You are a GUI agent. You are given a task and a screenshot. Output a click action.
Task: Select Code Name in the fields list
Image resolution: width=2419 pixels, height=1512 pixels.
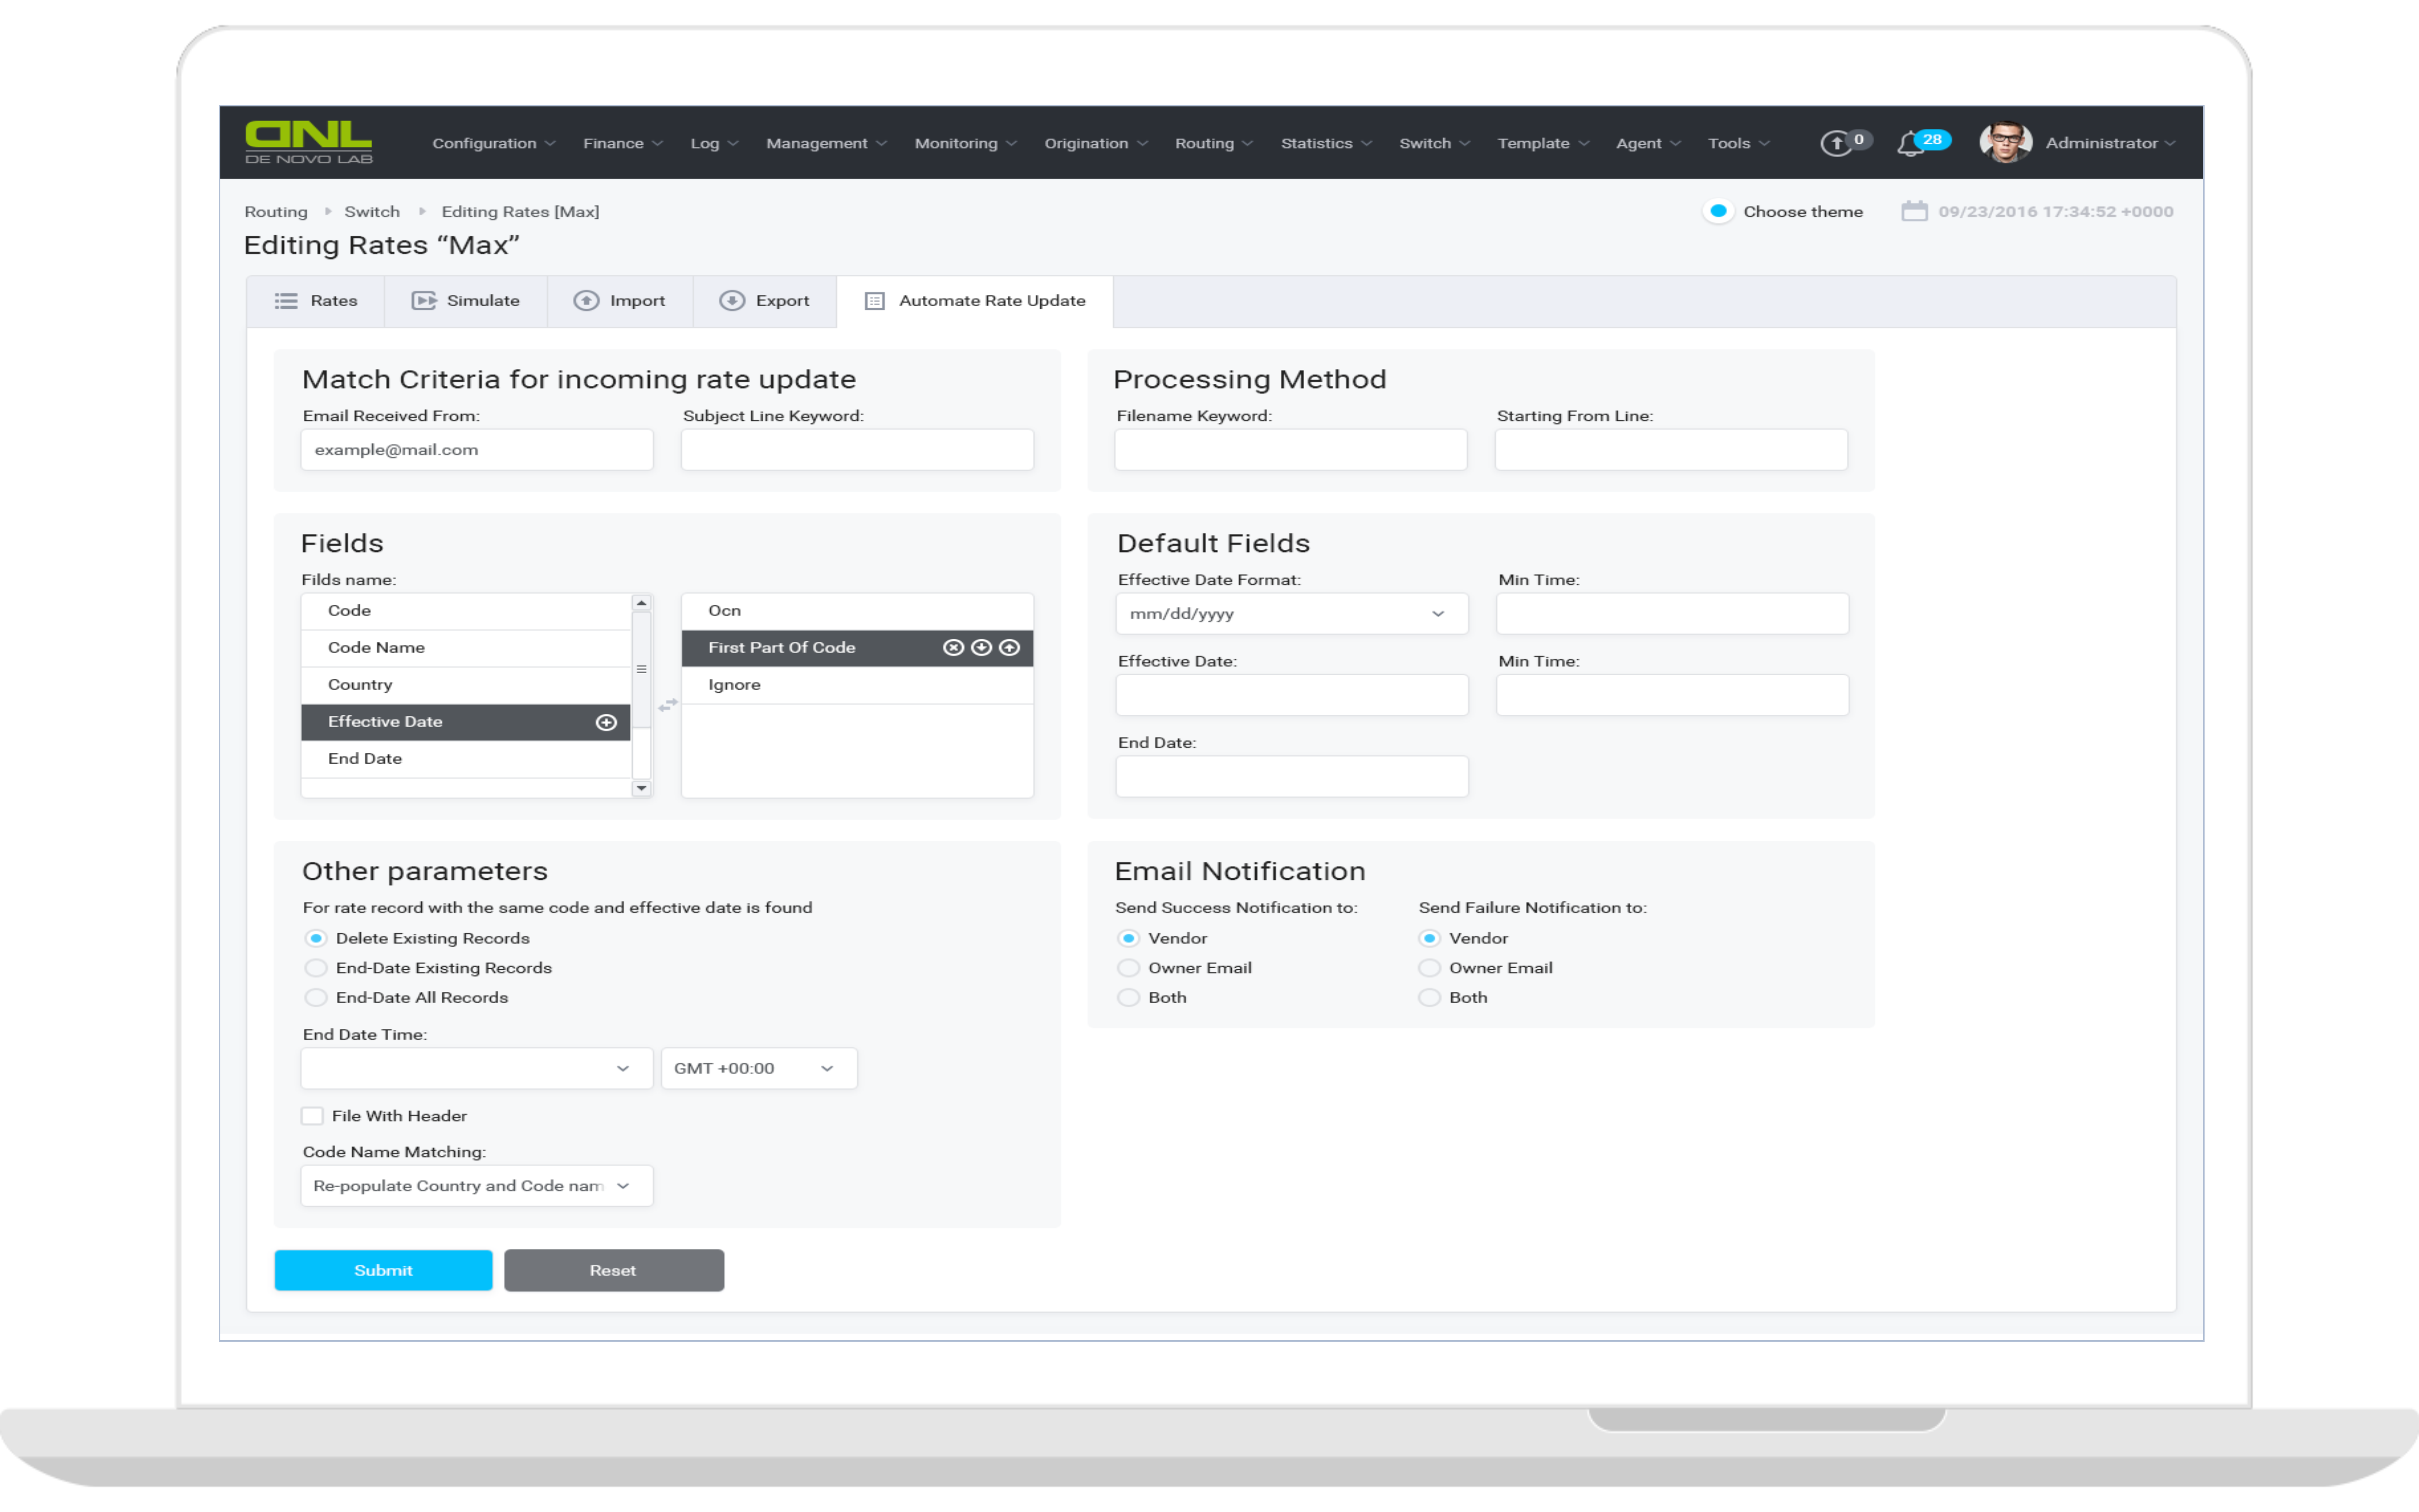tap(466, 648)
